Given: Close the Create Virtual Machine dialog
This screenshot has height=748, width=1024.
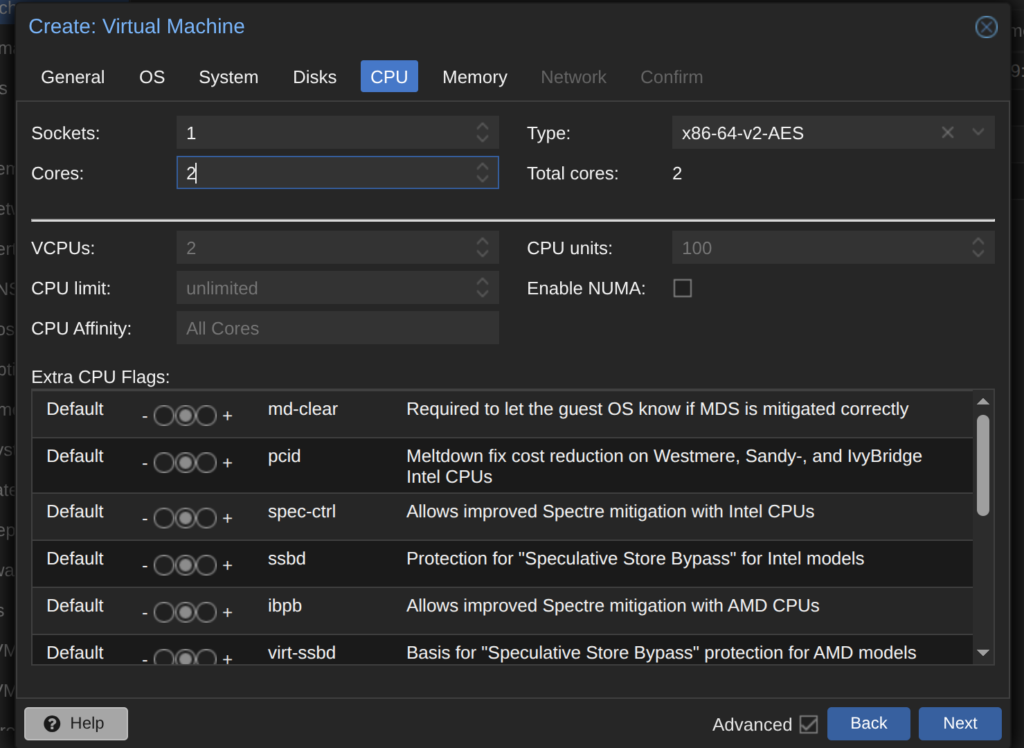Looking at the screenshot, I should pyautogui.click(x=986, y=27).
